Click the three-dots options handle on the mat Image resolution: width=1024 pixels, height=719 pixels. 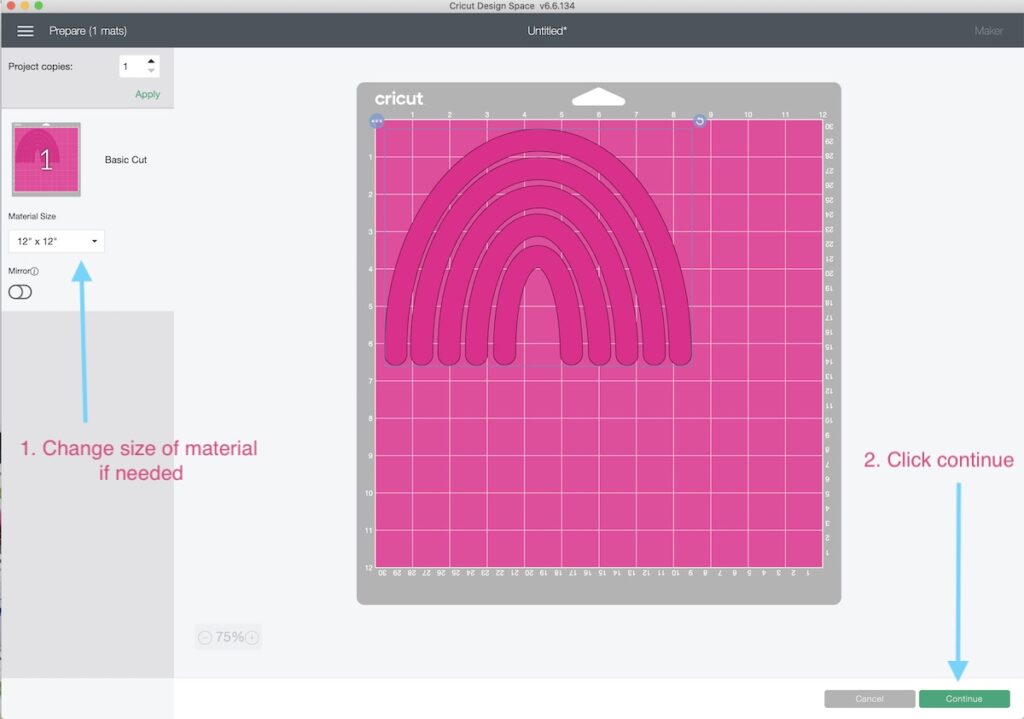tap(377, 121)
